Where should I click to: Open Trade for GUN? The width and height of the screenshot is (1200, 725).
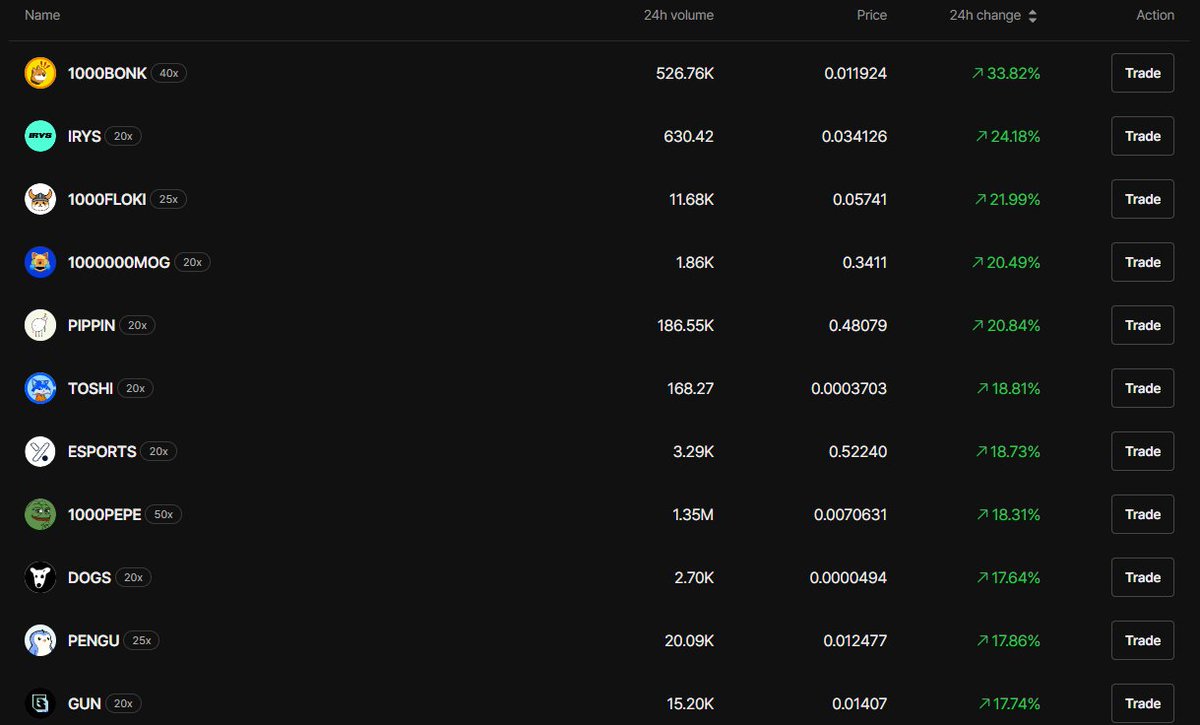(x=1143, y=703)
